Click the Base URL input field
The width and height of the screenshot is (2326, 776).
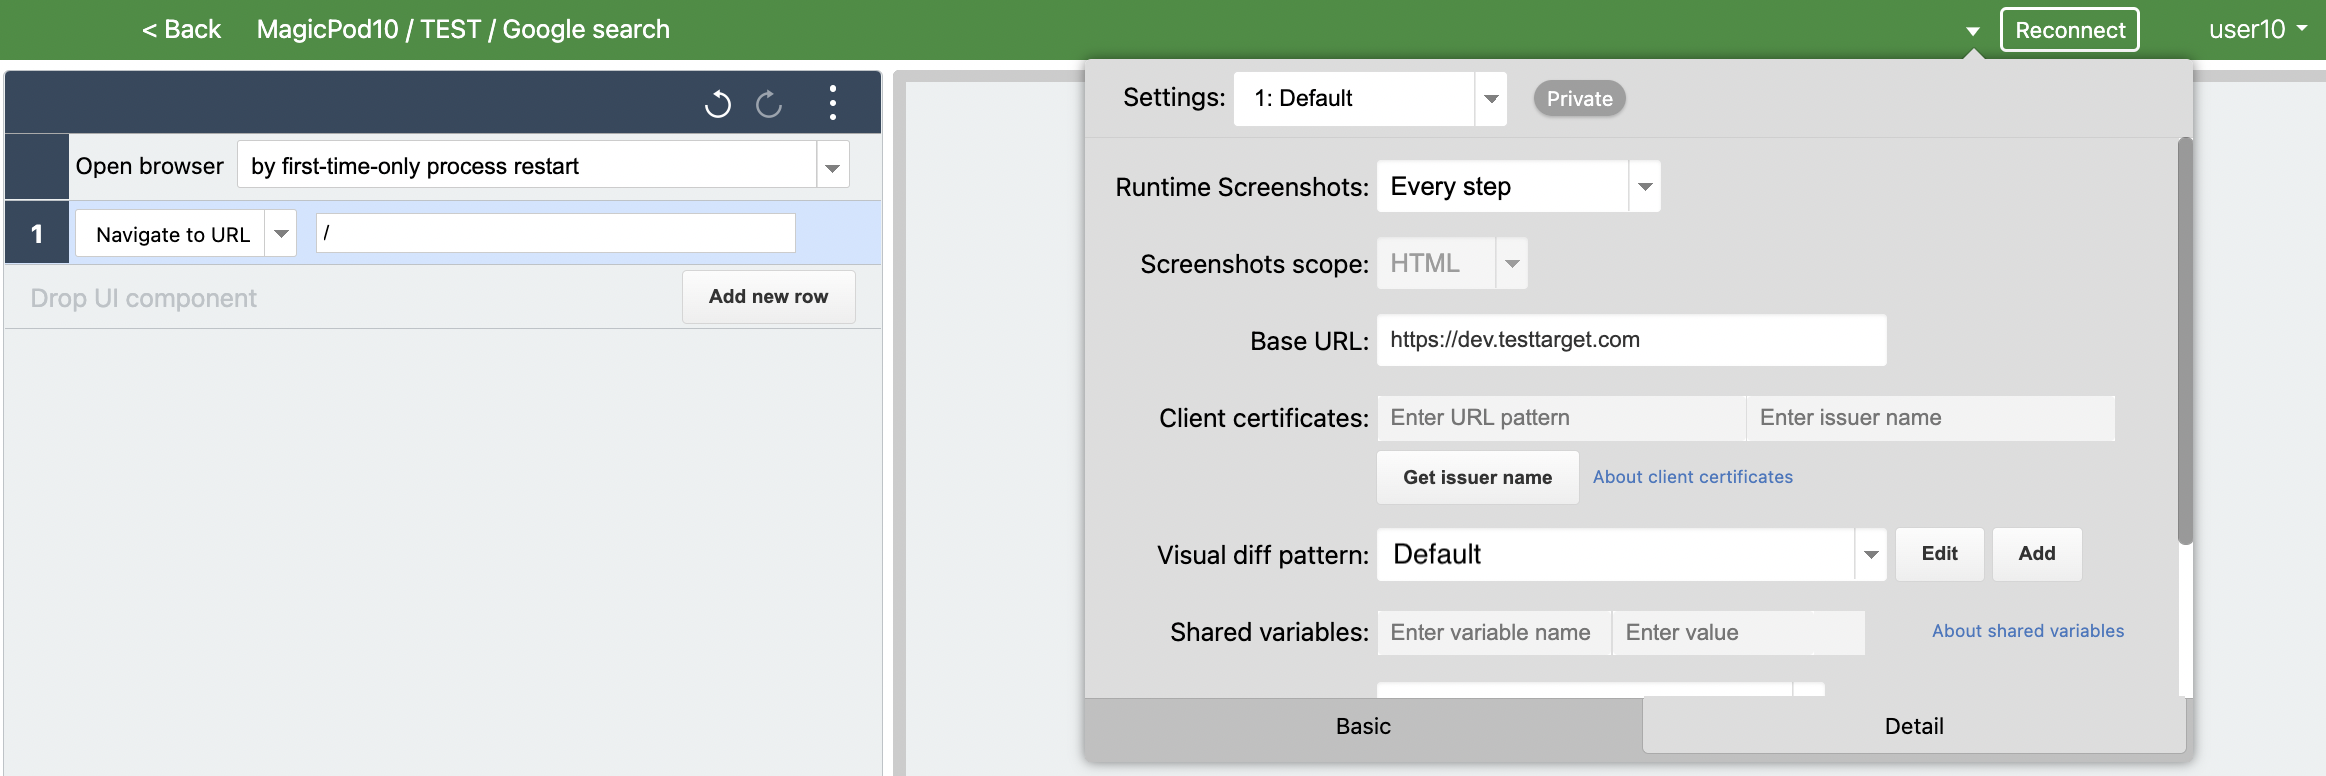(x=1631, y=340)
